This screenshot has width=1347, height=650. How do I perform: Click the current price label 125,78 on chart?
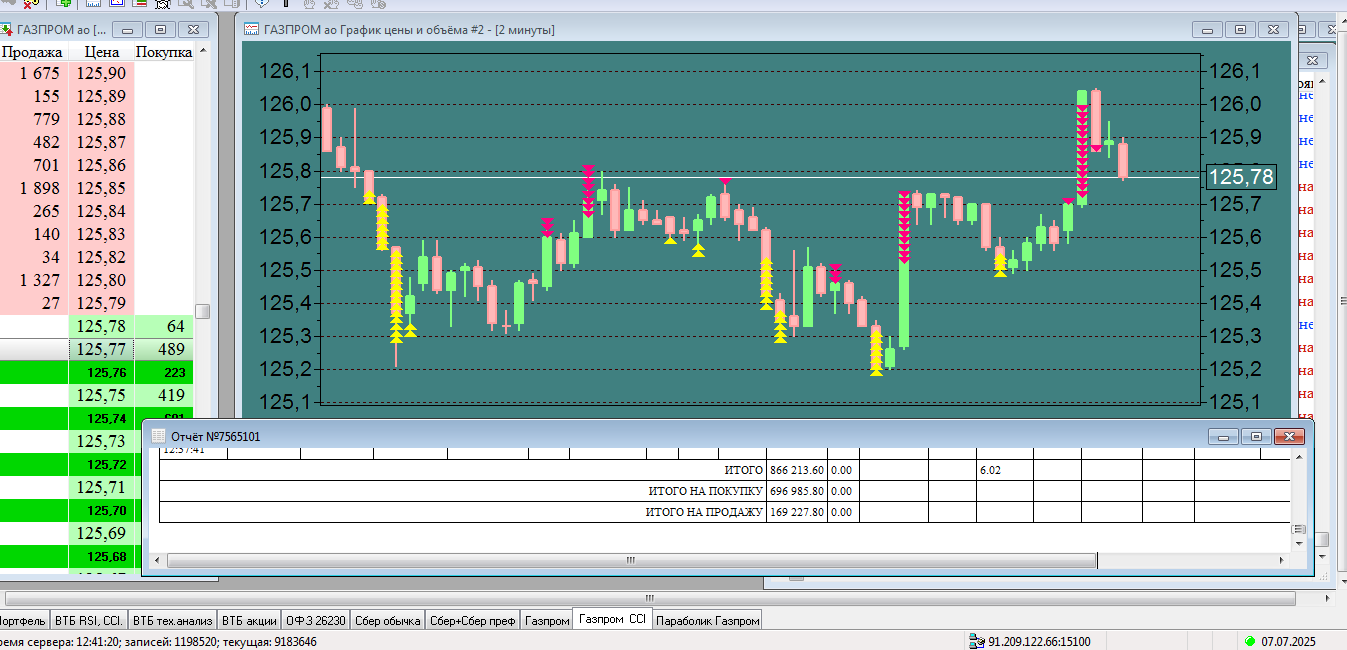click(1241, 177)
